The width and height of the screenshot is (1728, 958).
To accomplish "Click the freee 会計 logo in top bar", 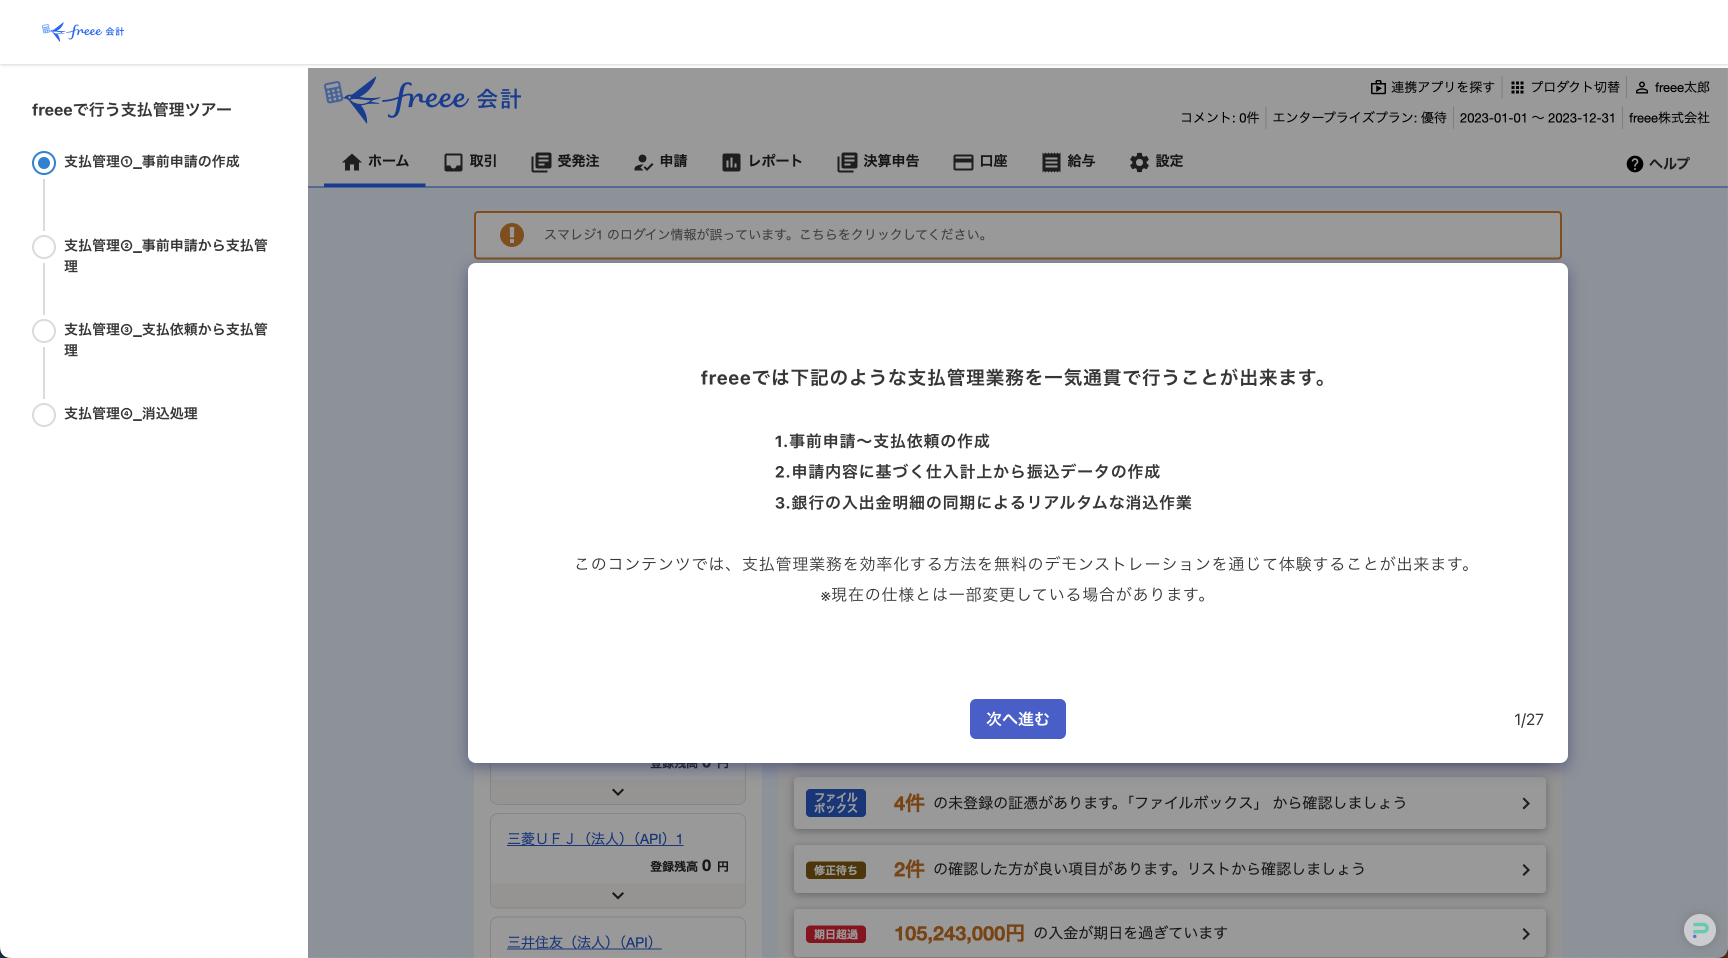I will tap(83, 31).
